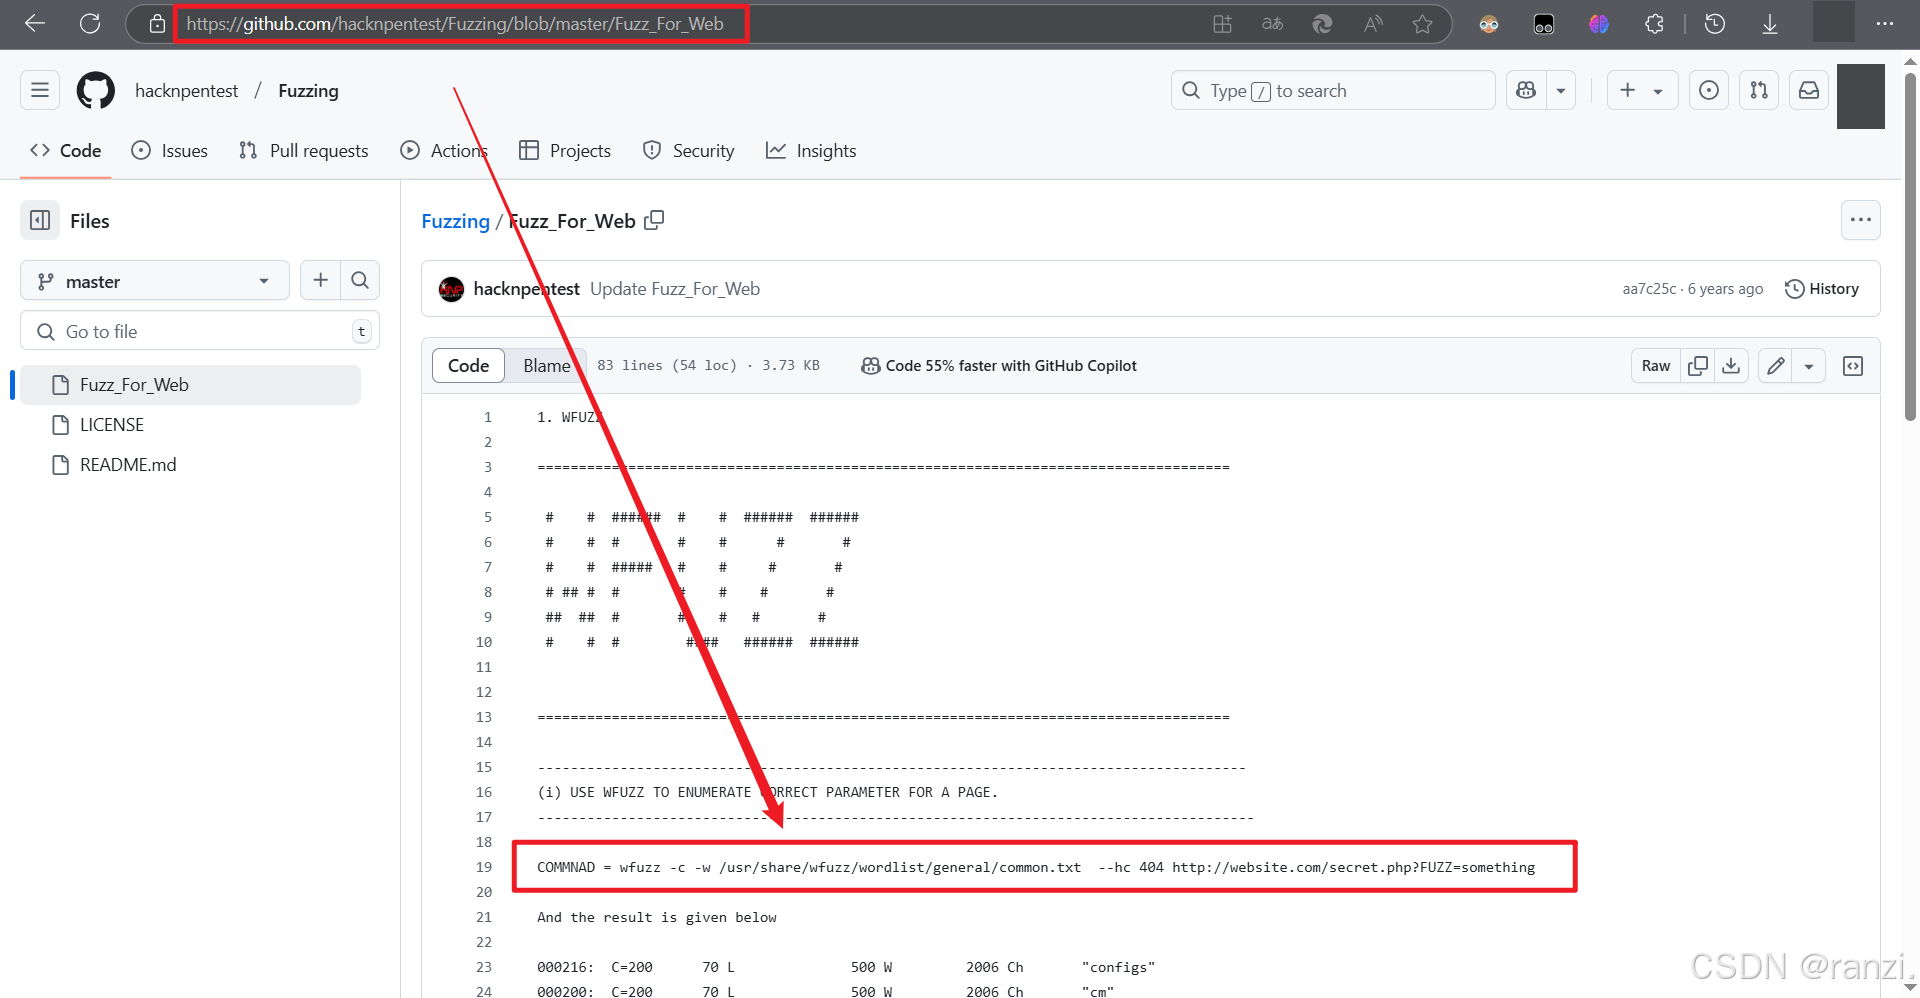Search this repository with magnifier button
Screen dimensions: 1920x998
(x=360, y=280)
